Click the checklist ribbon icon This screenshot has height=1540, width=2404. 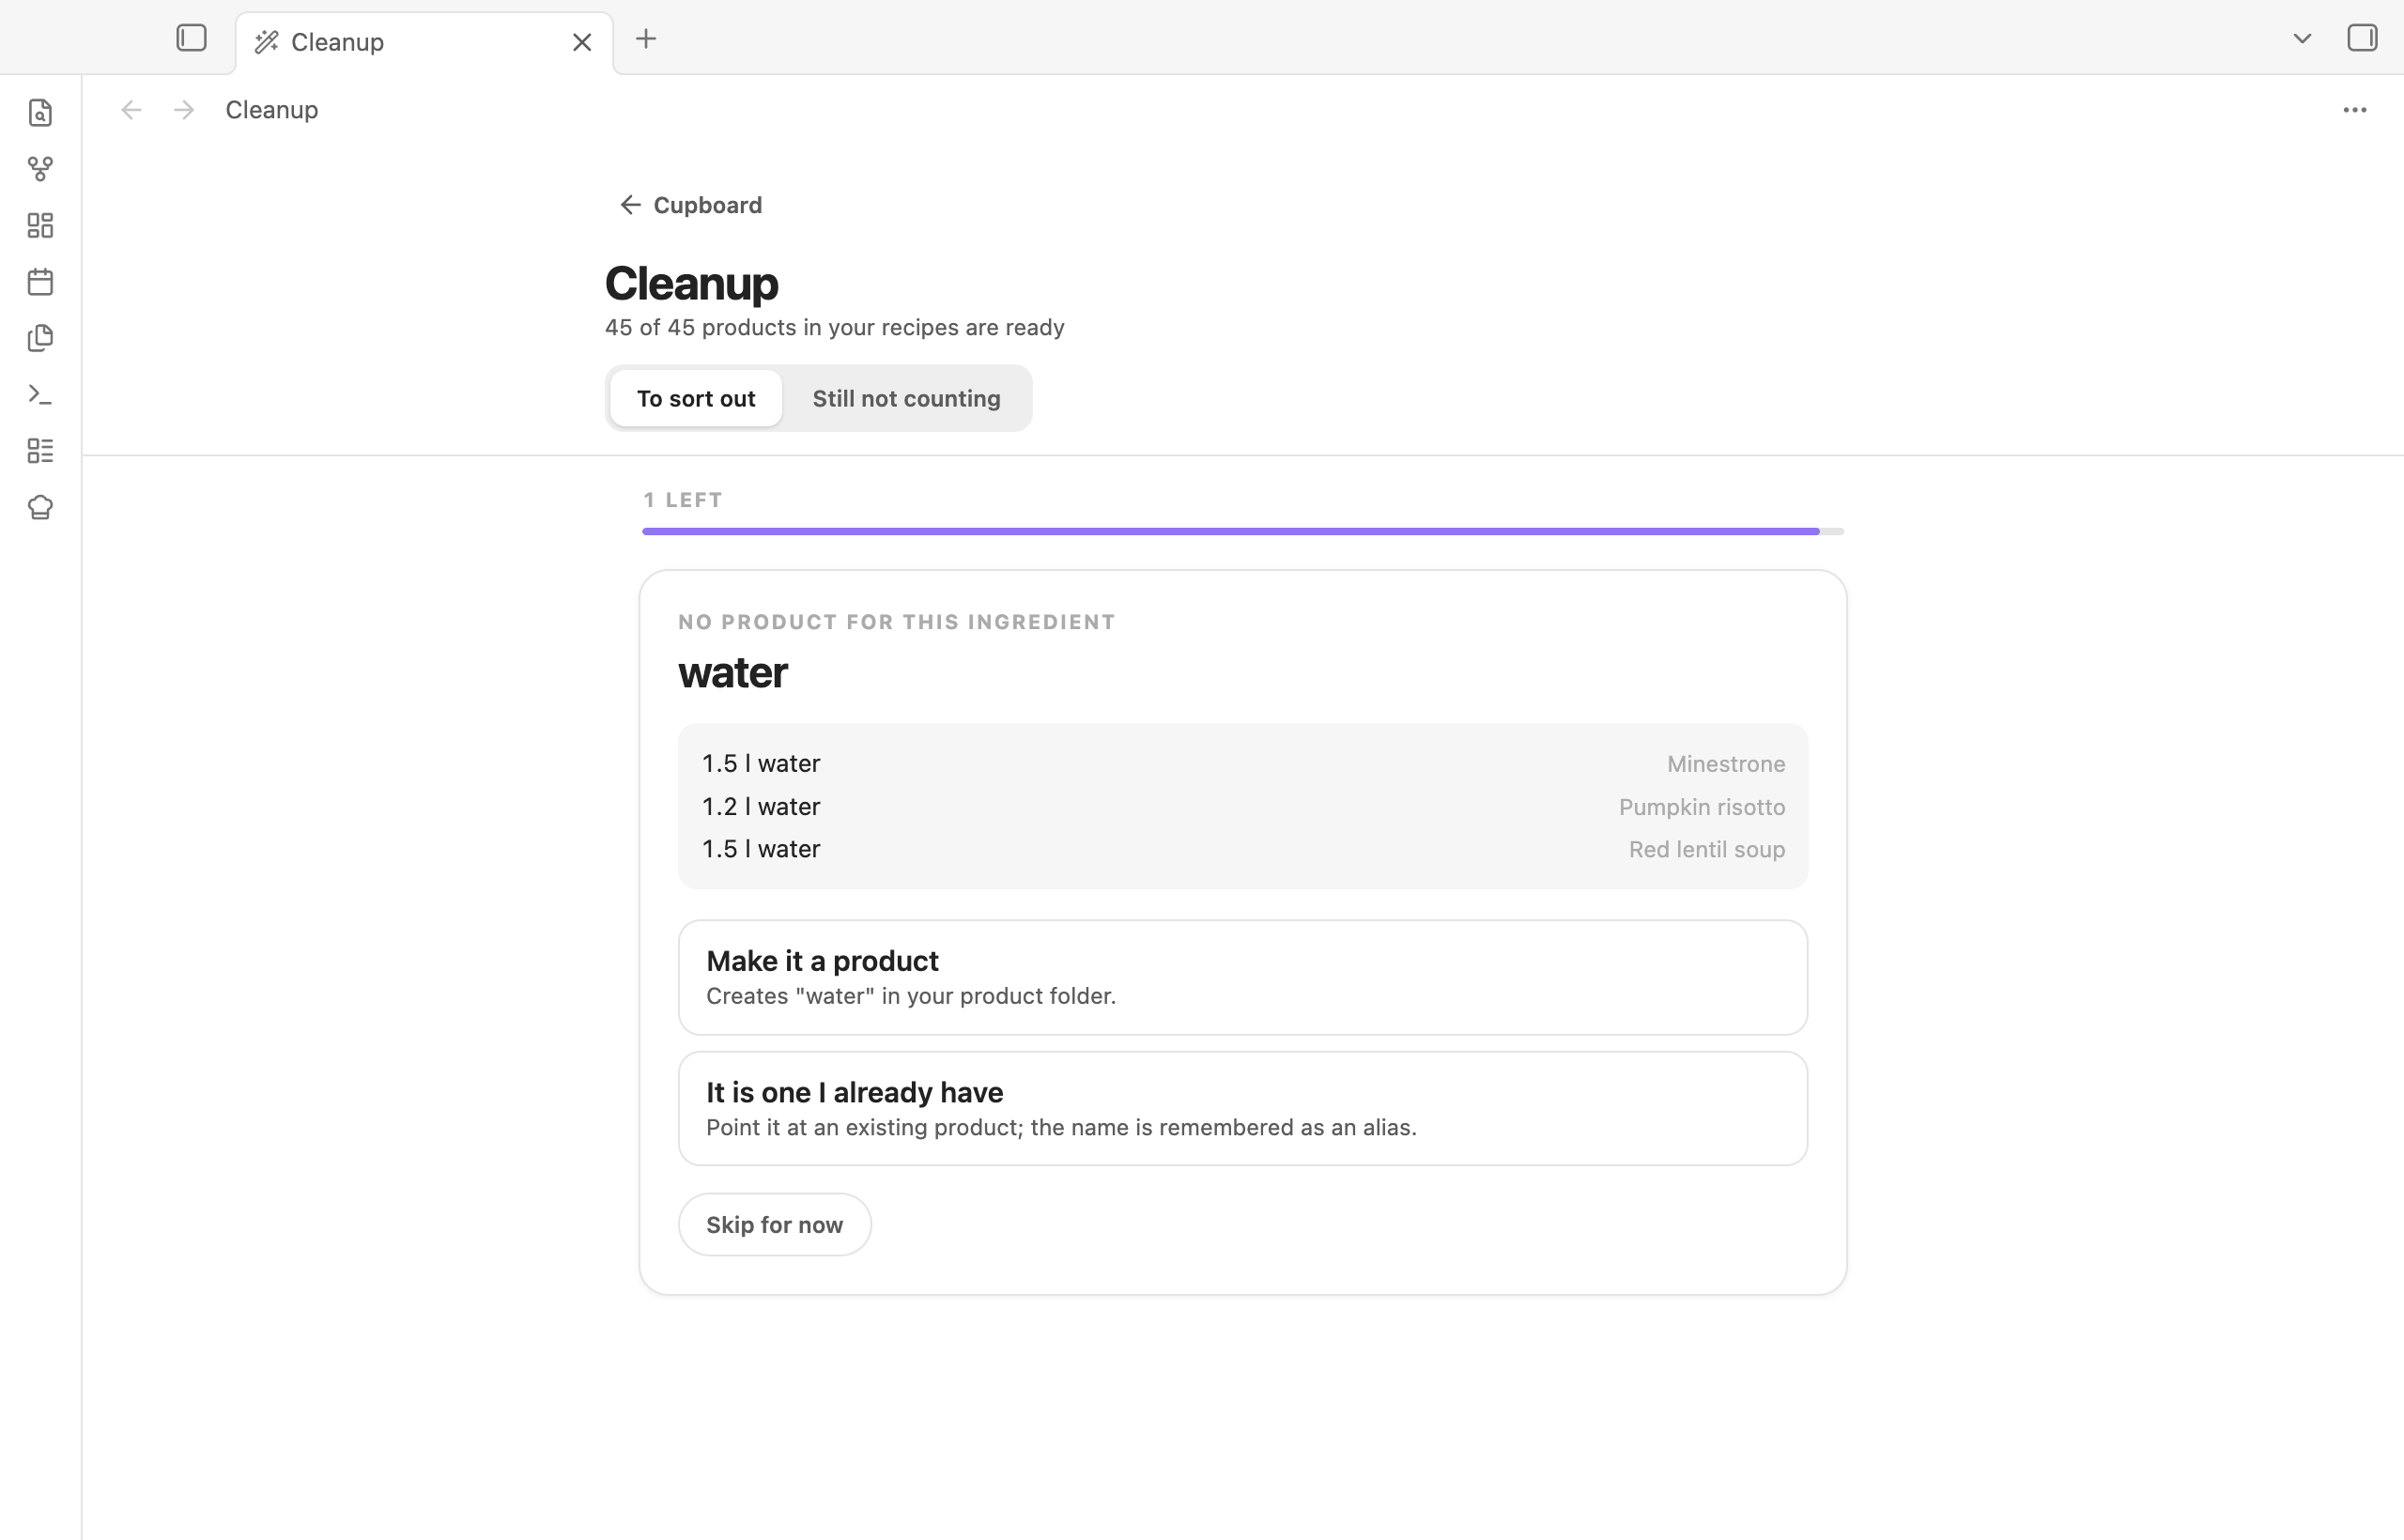pos(40,451)
